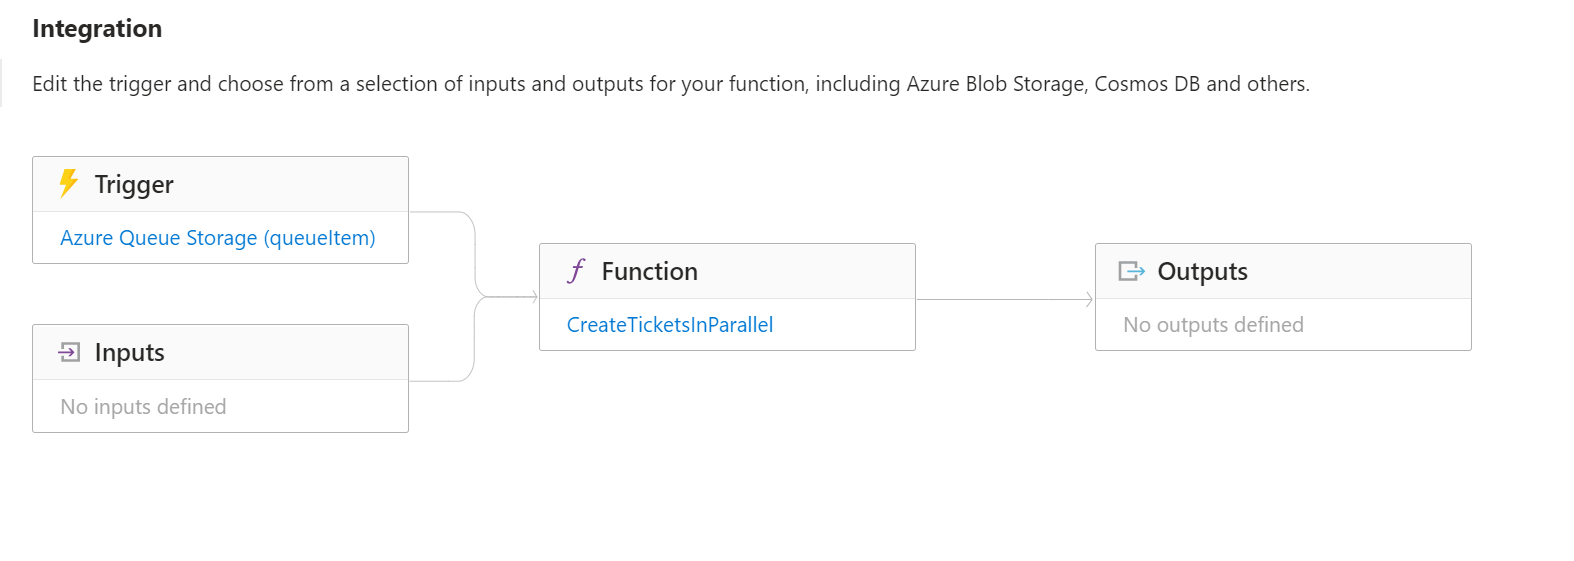This screenshot has width=1574, height=561.
Task: Click the arrowhead pointing into Function box
Action: (534, 297)
